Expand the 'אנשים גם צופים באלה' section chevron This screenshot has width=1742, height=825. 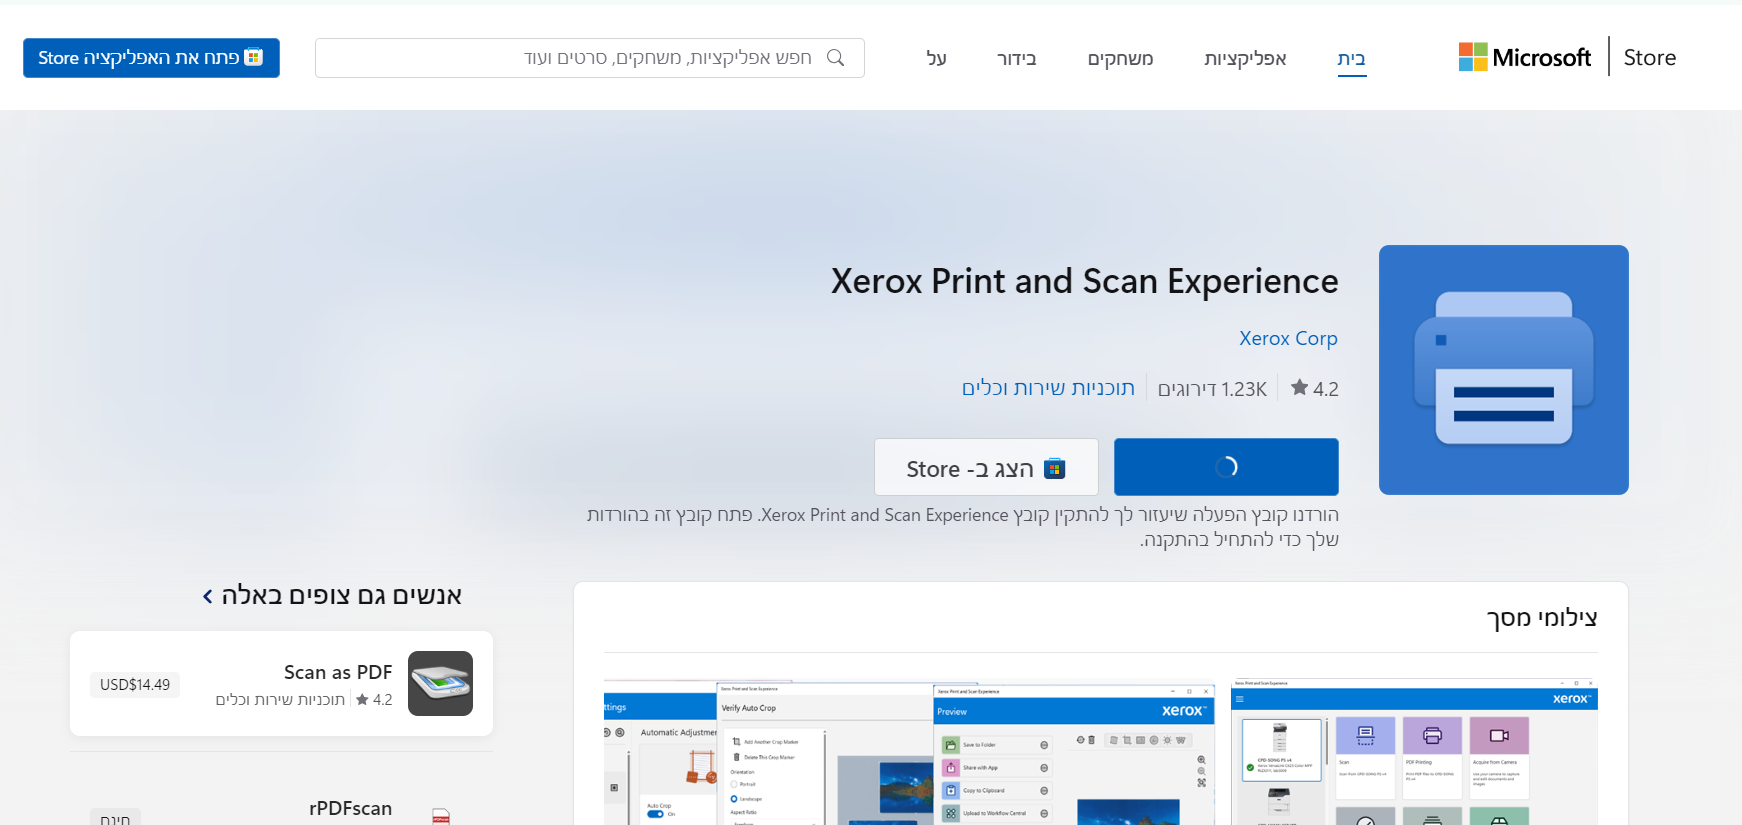click(208, 596)
